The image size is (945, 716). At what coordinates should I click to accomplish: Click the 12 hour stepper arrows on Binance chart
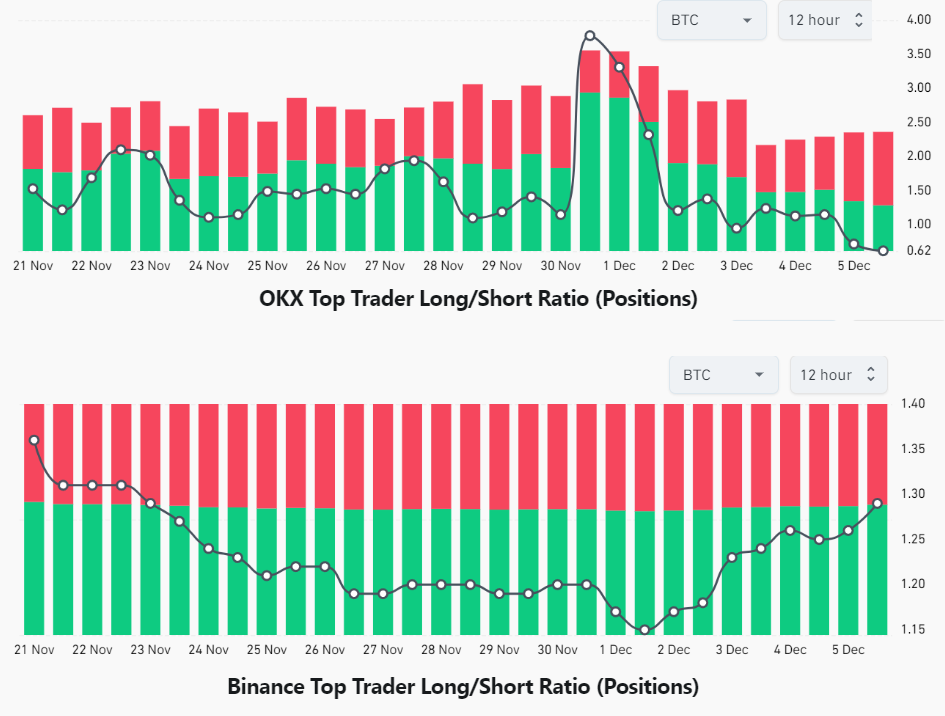tap(871, 374)
